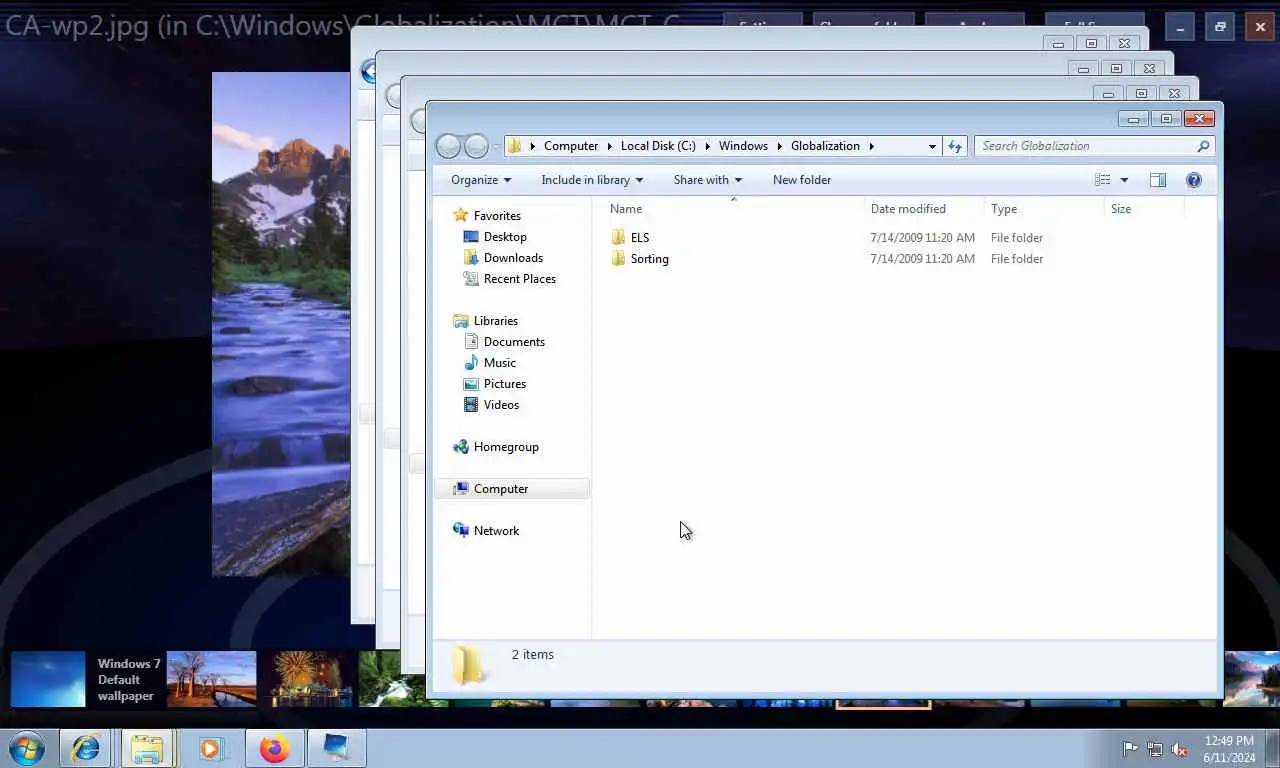
Task: Open Windows Media Player from the taskbar
Action: [x=210, y=748]
